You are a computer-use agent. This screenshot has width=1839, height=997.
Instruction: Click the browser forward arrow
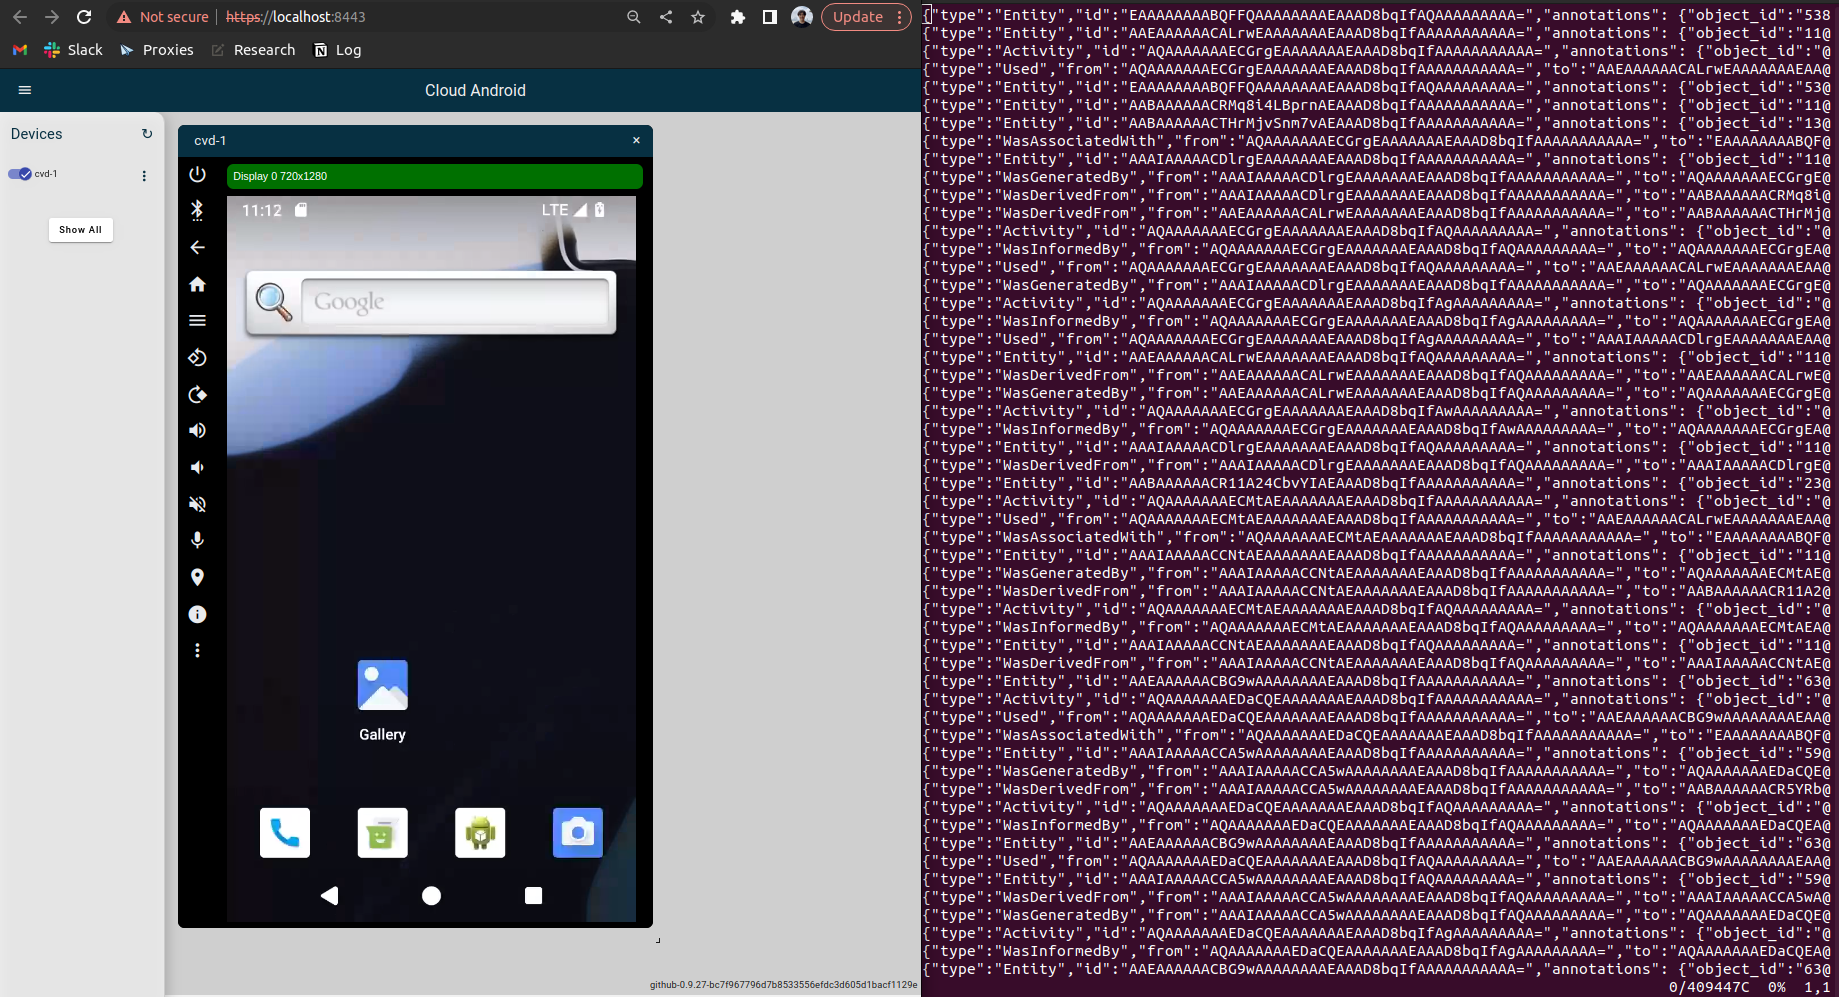pos(52,17)
